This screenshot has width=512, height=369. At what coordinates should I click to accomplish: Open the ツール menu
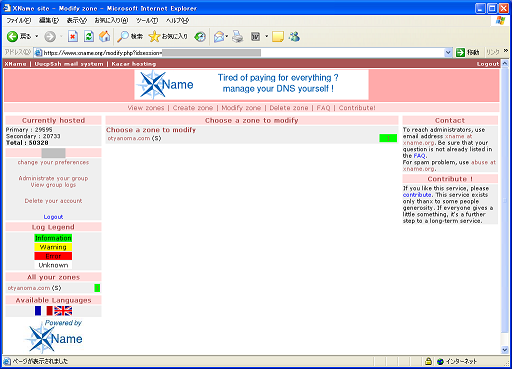coord(147,21)
